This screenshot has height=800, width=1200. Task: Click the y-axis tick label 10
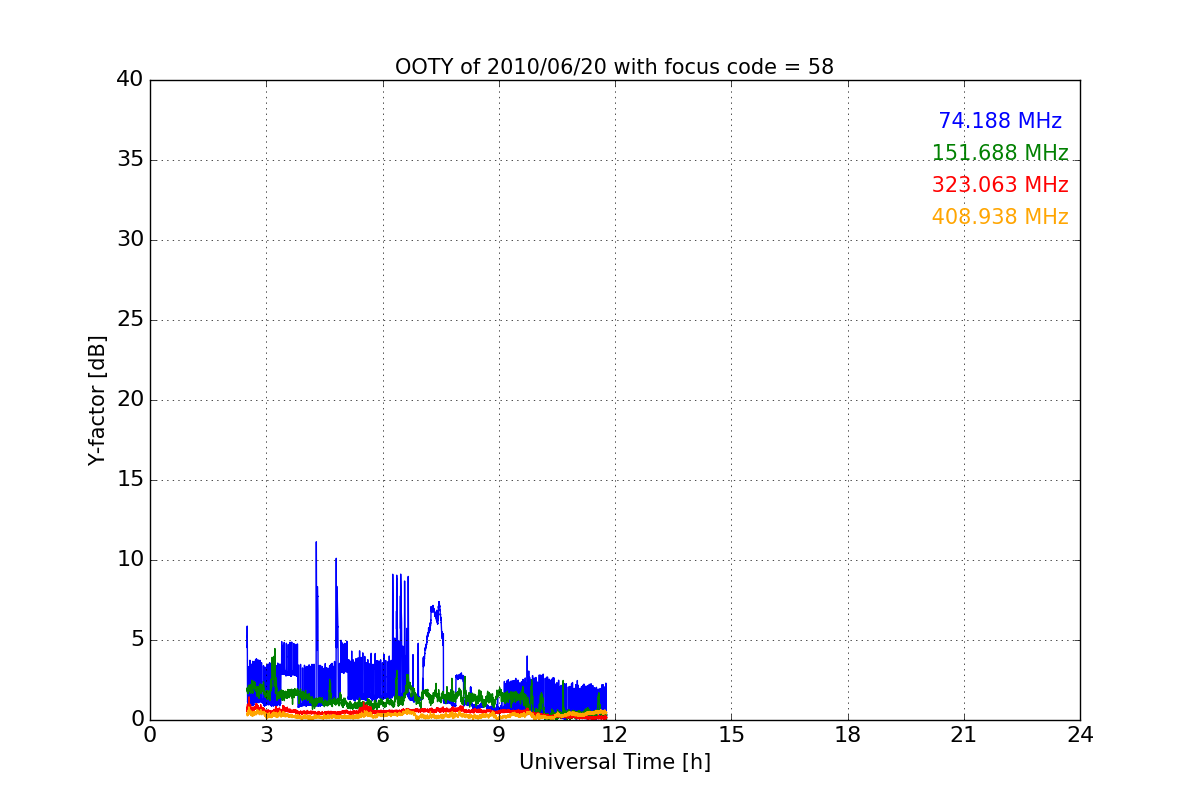point(130,560)
